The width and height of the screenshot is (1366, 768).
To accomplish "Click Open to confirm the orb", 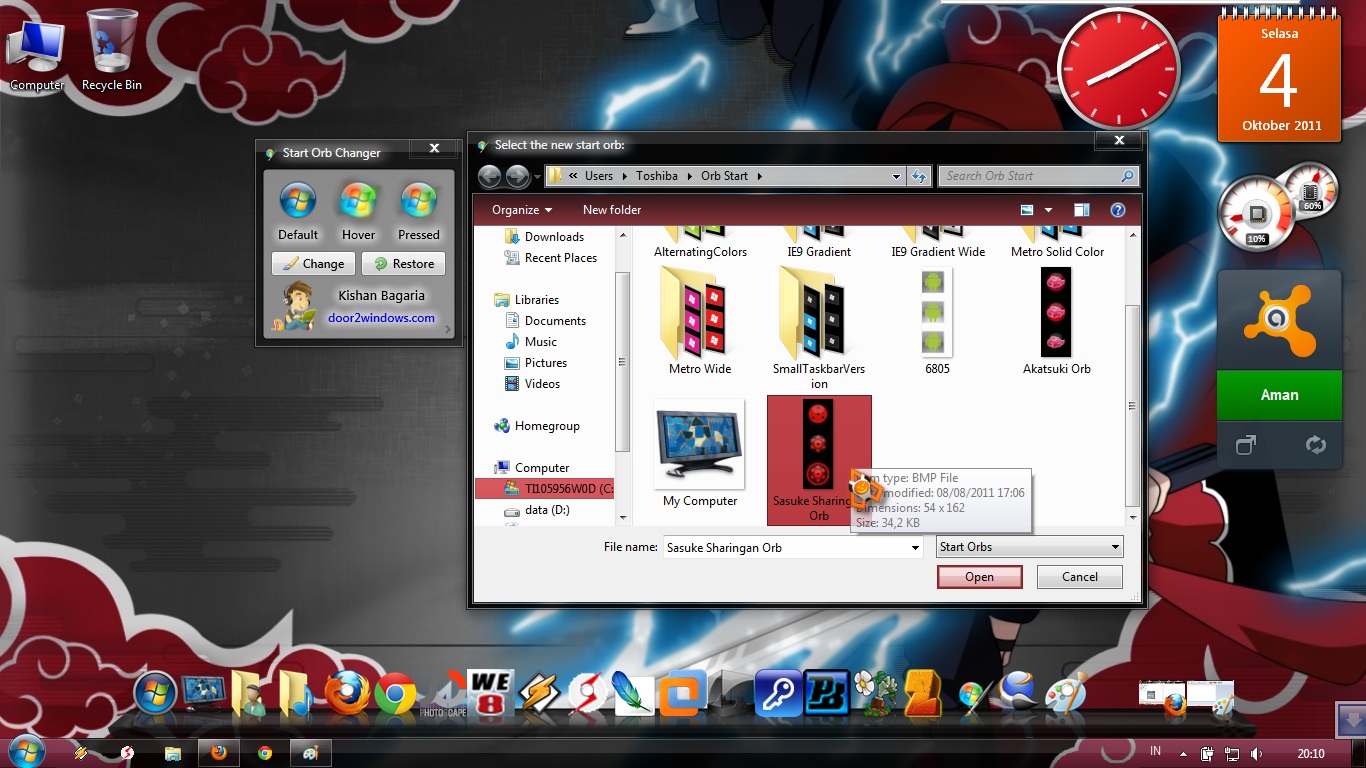I will coord(979,577).
